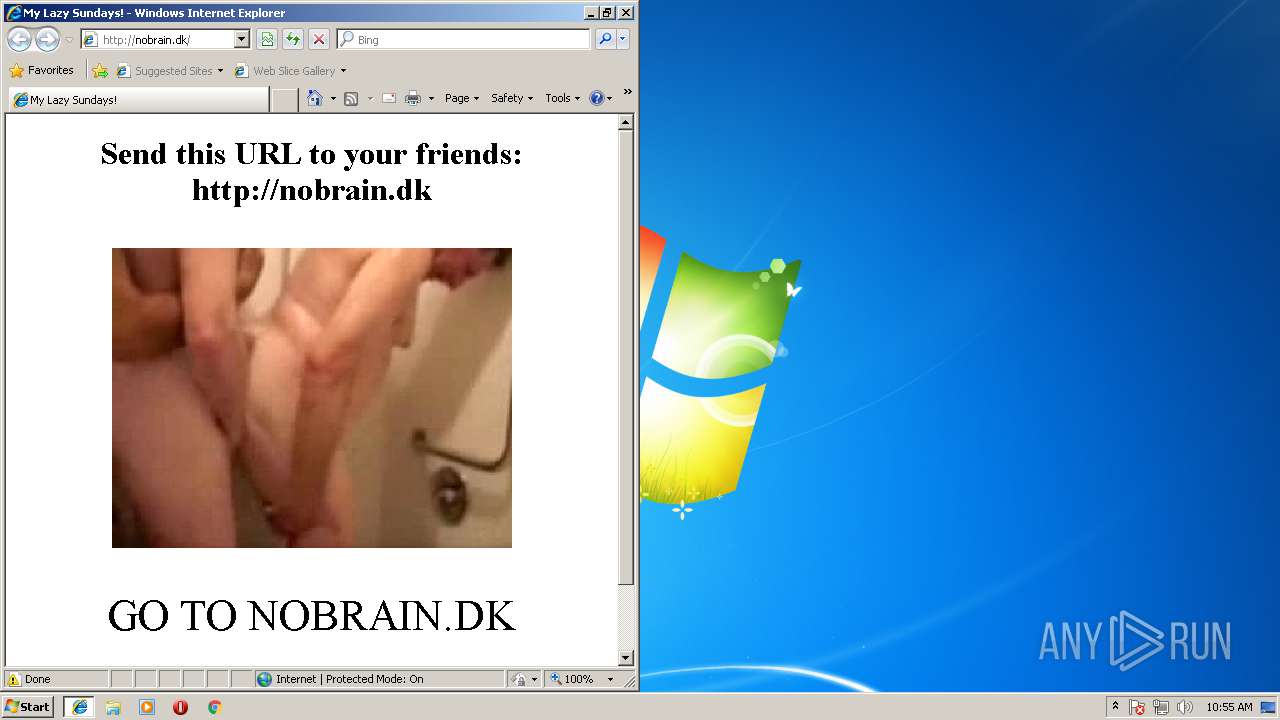
Task: Click the magnifier Search button
Action: pos(605,39)
